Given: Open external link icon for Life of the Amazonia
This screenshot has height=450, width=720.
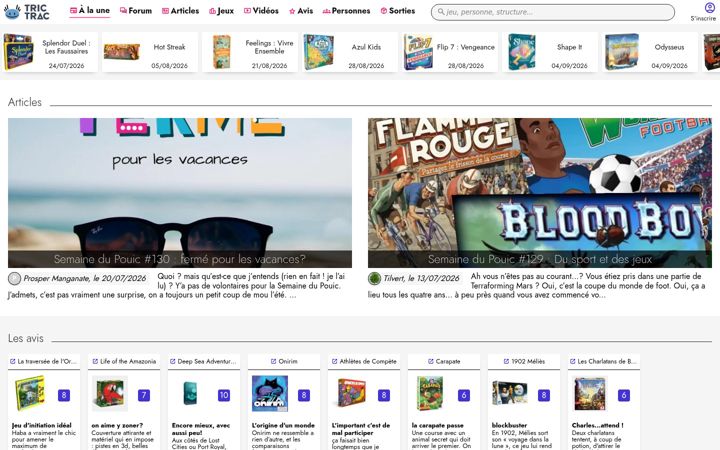Looking at the screenshot, I should coord(95,361).
